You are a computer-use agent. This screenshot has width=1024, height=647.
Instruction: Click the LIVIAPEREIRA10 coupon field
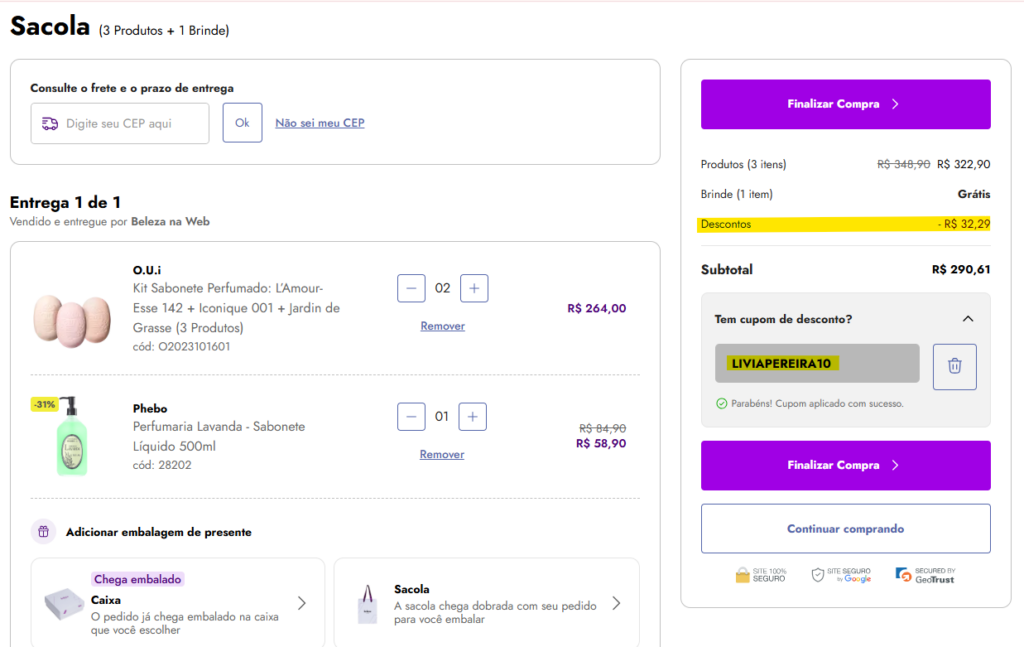pyautogui.click(x=816, y=363)
